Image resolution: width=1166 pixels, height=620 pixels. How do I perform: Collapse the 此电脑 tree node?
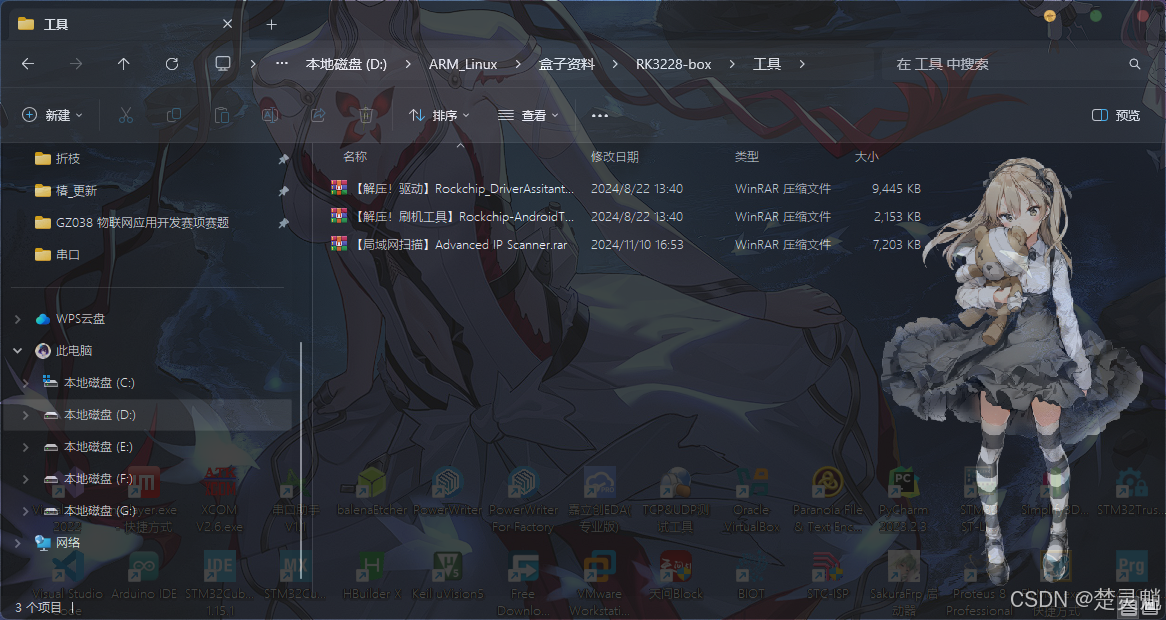coord(18,351)
